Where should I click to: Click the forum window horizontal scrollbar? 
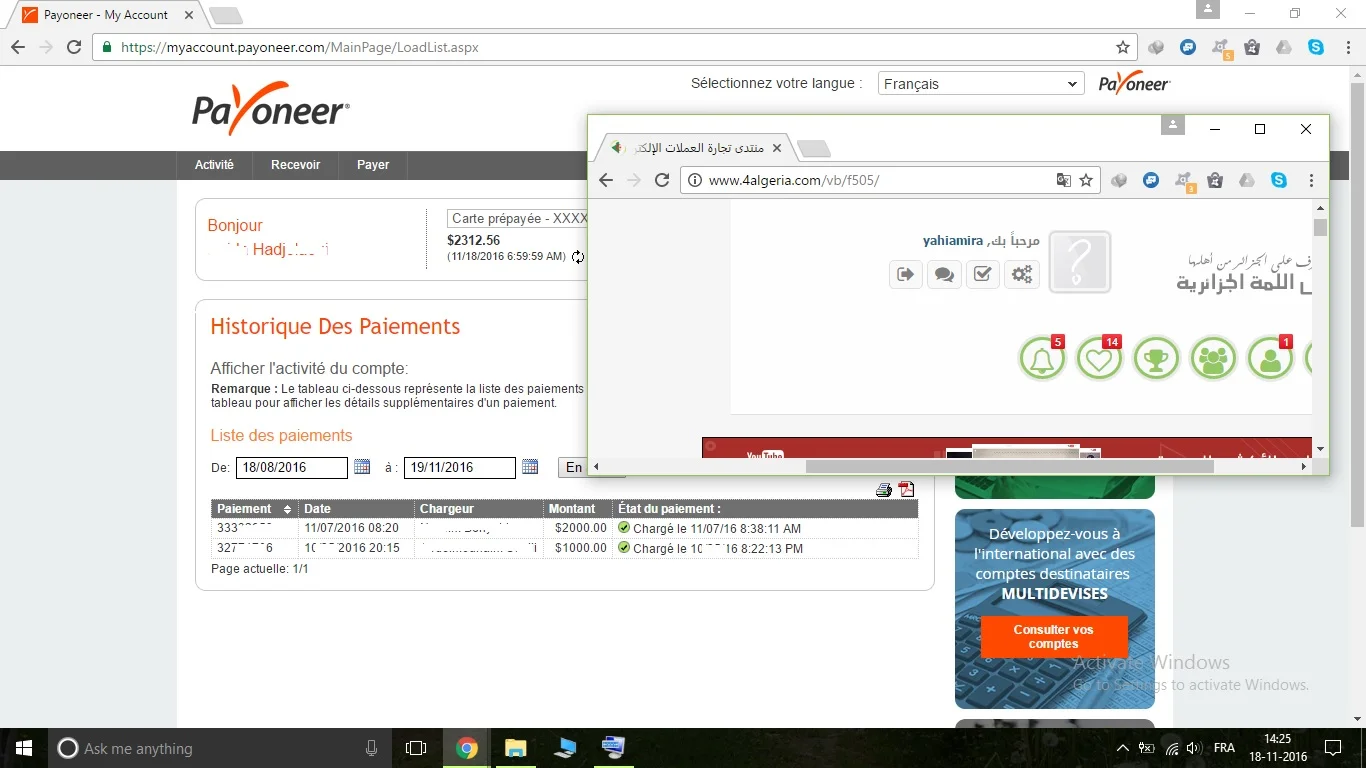[1008, 466]
